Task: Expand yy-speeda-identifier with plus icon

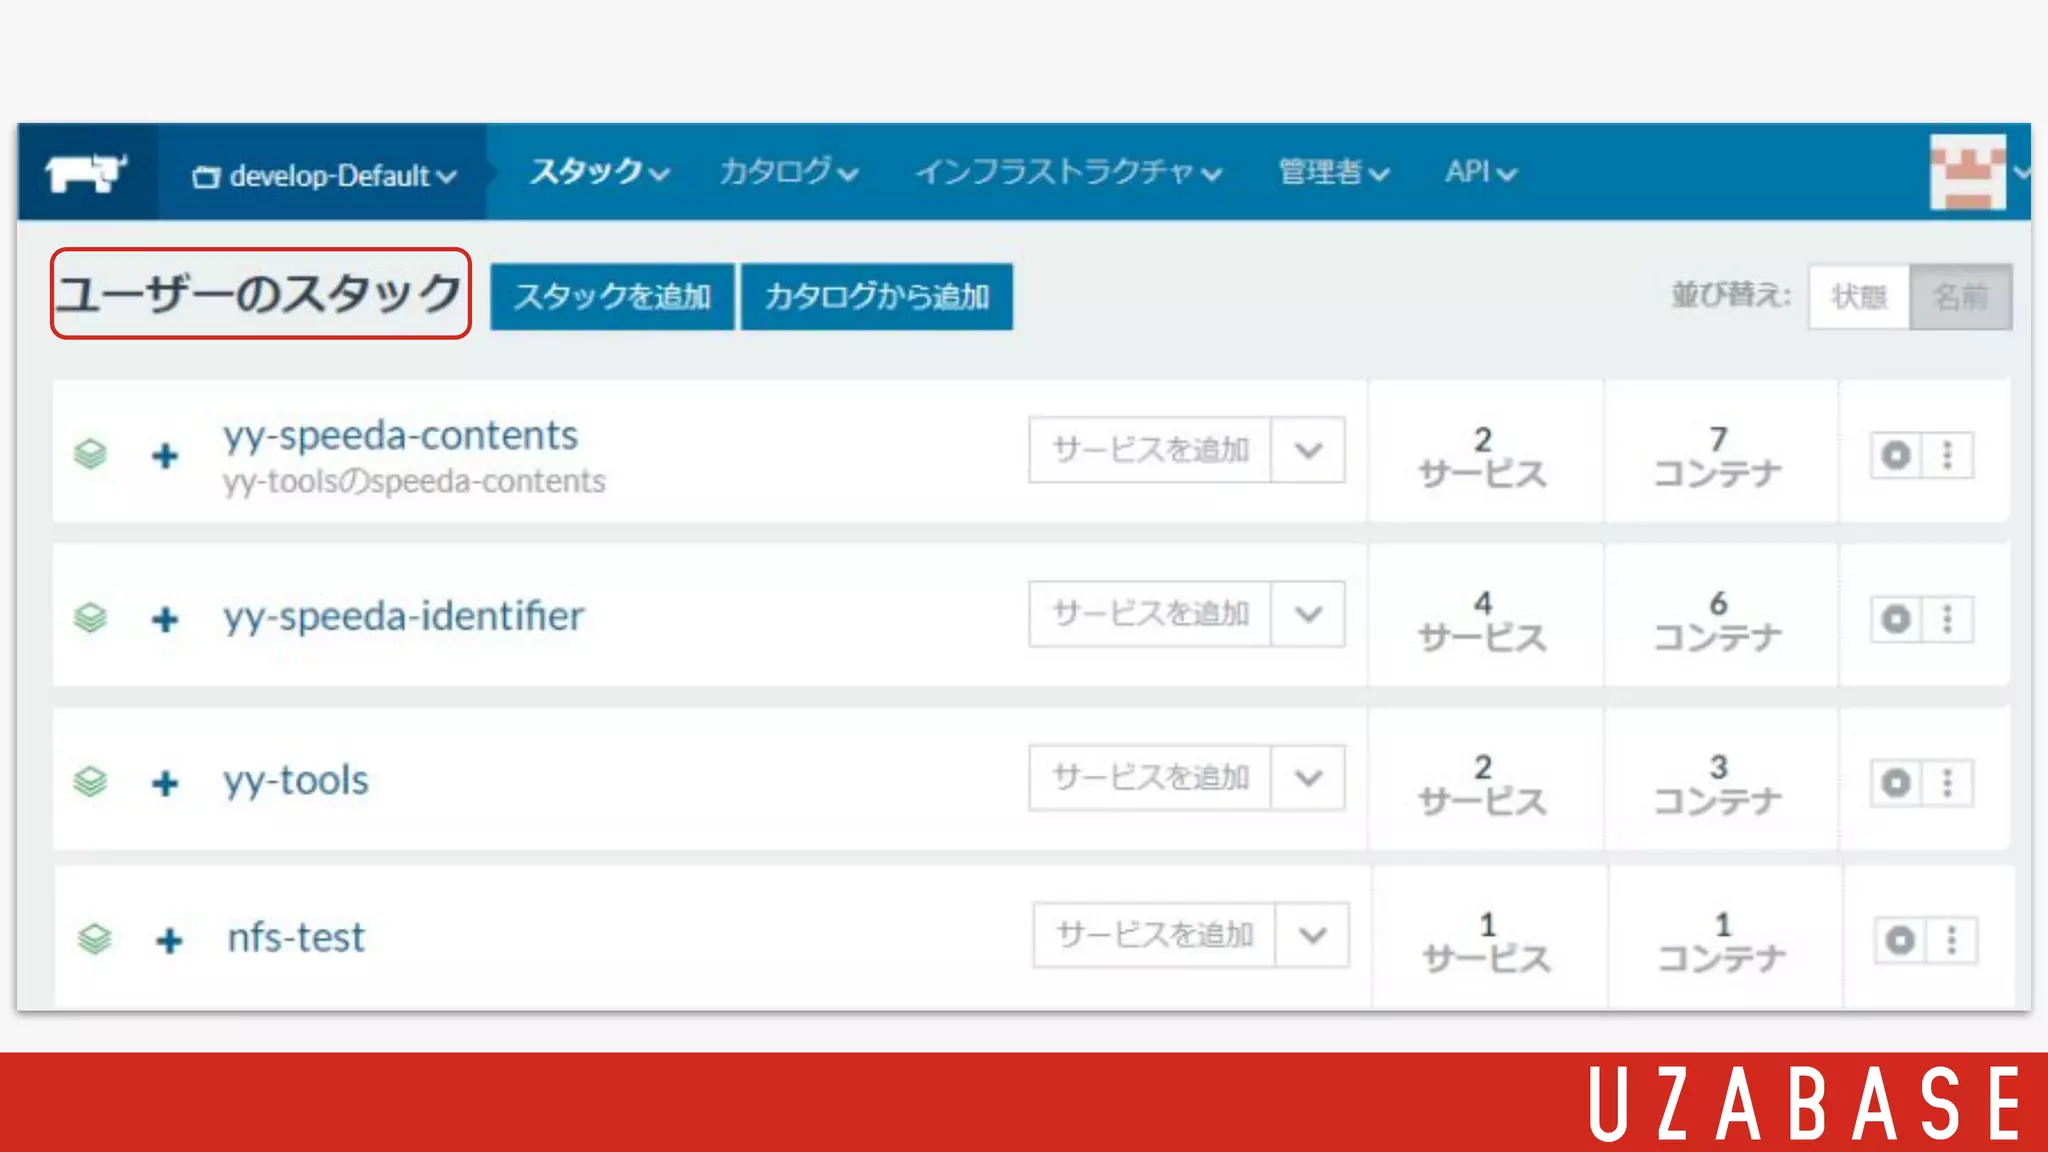Action: tap(165, 619)
